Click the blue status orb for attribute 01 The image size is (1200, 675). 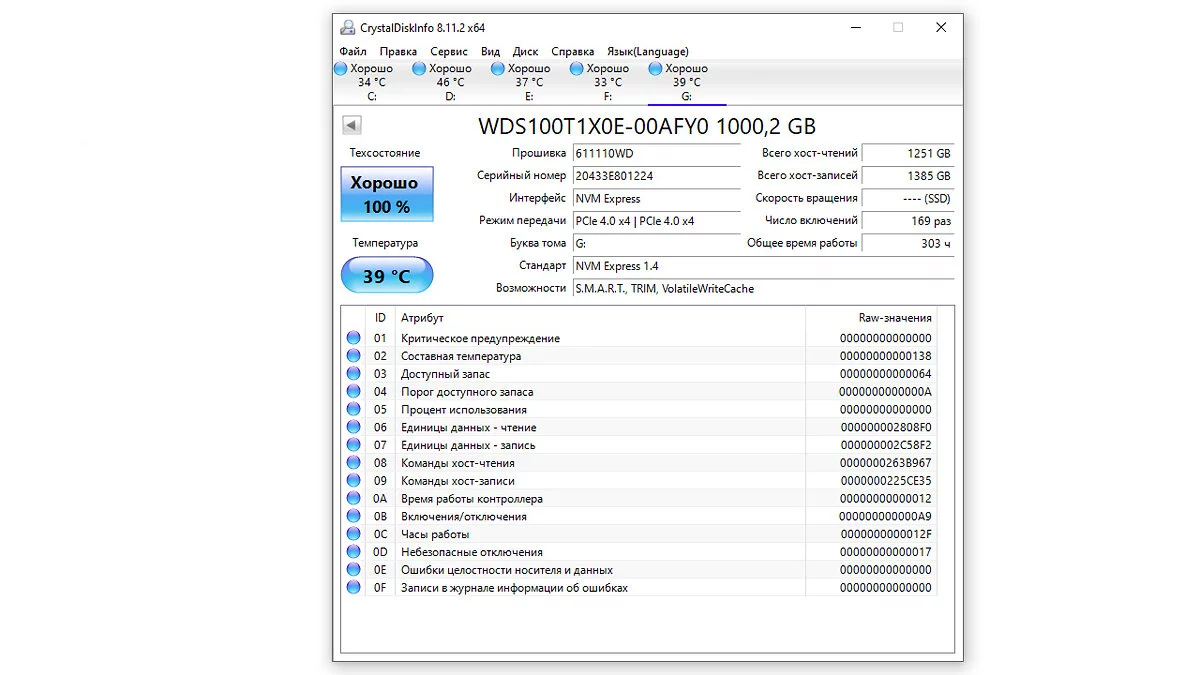(x=353, y=338)
